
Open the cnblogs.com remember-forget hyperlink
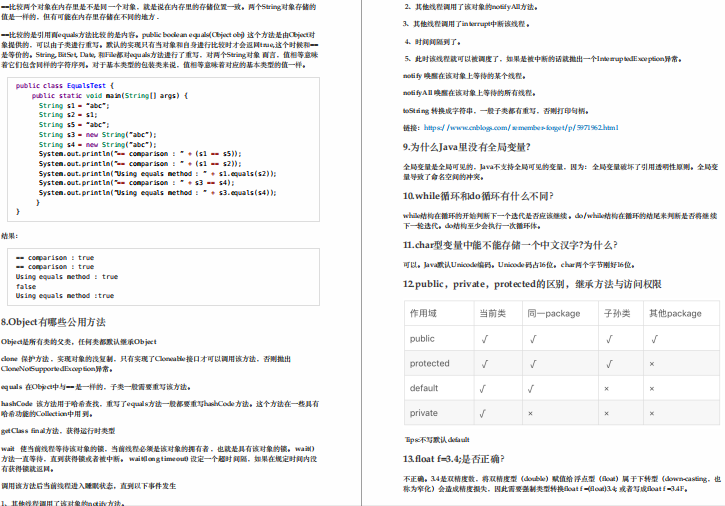coord(521,128)
